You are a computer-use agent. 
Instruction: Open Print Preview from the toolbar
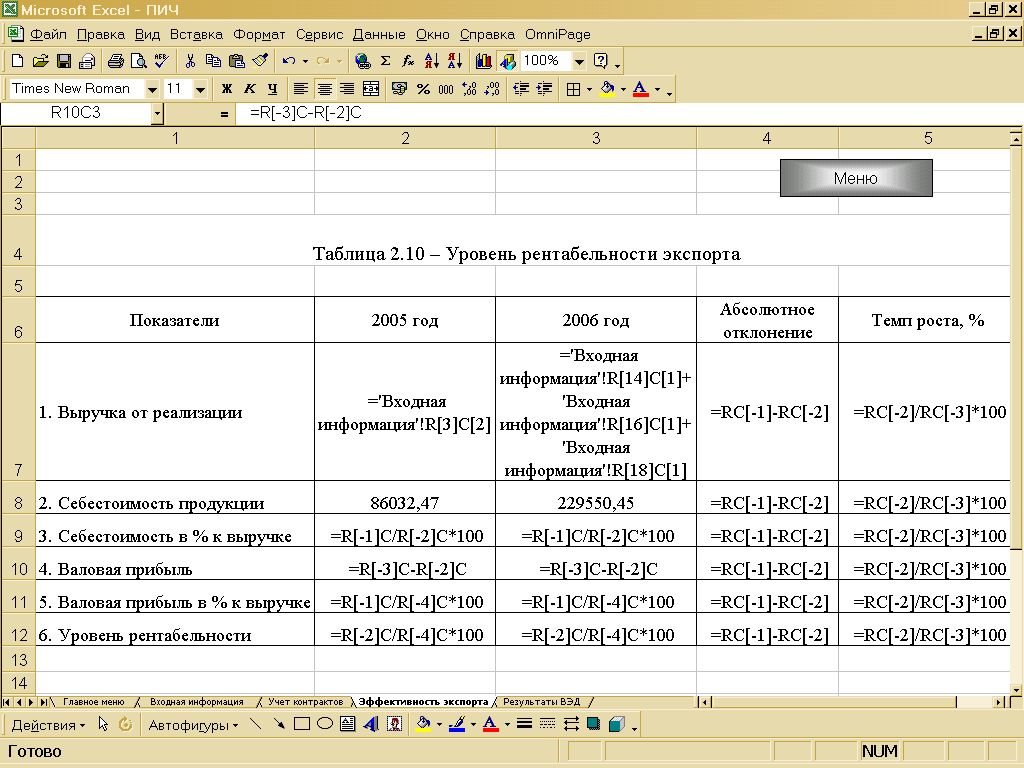point(137,61)
